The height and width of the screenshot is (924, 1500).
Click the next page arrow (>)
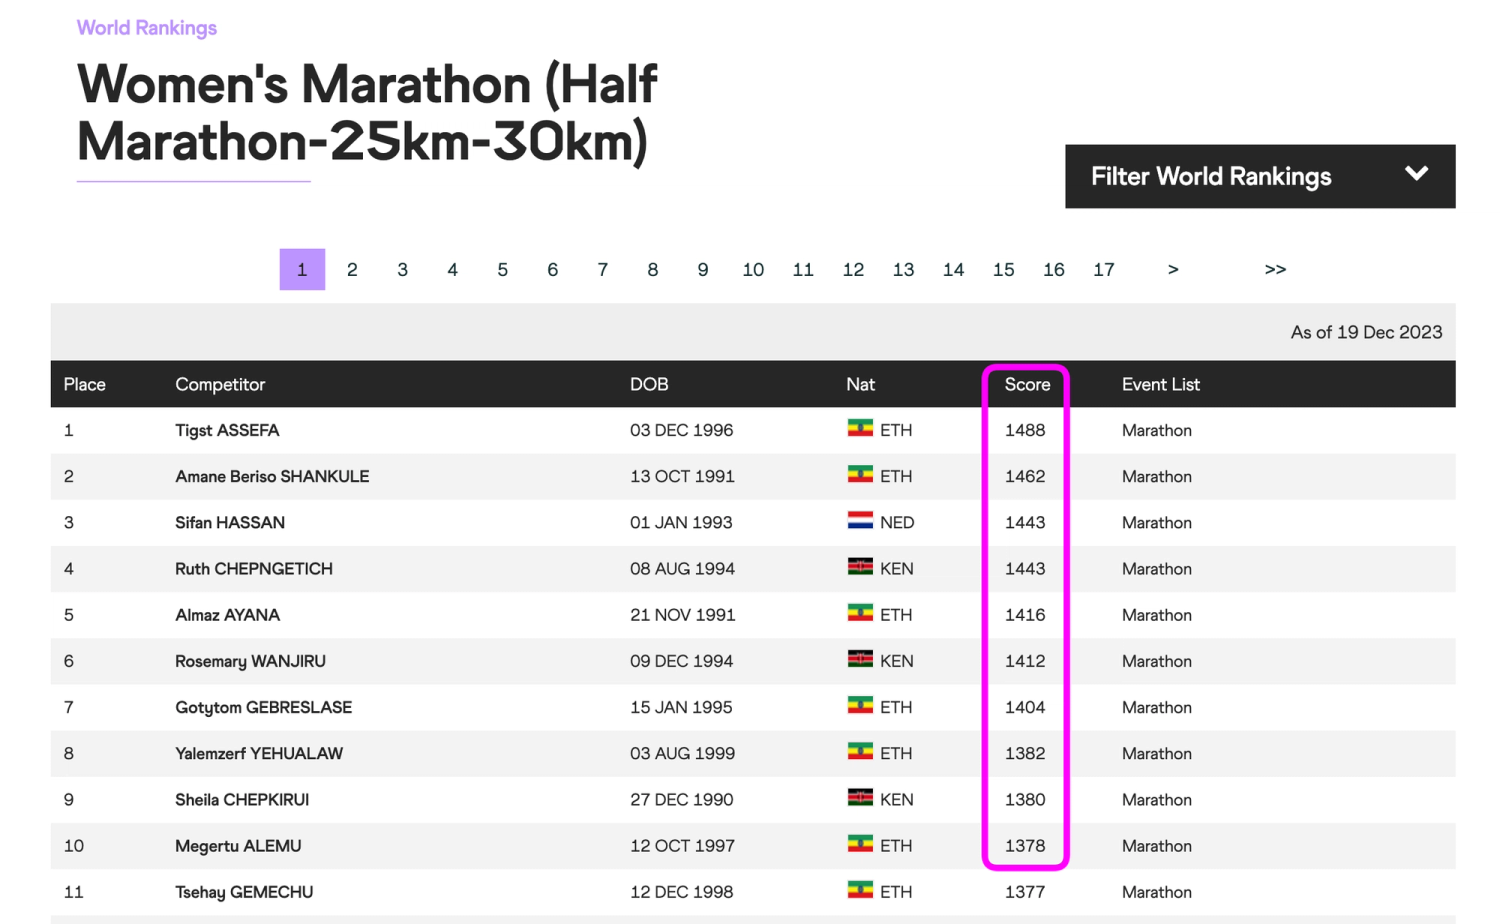click(1173, 270)
